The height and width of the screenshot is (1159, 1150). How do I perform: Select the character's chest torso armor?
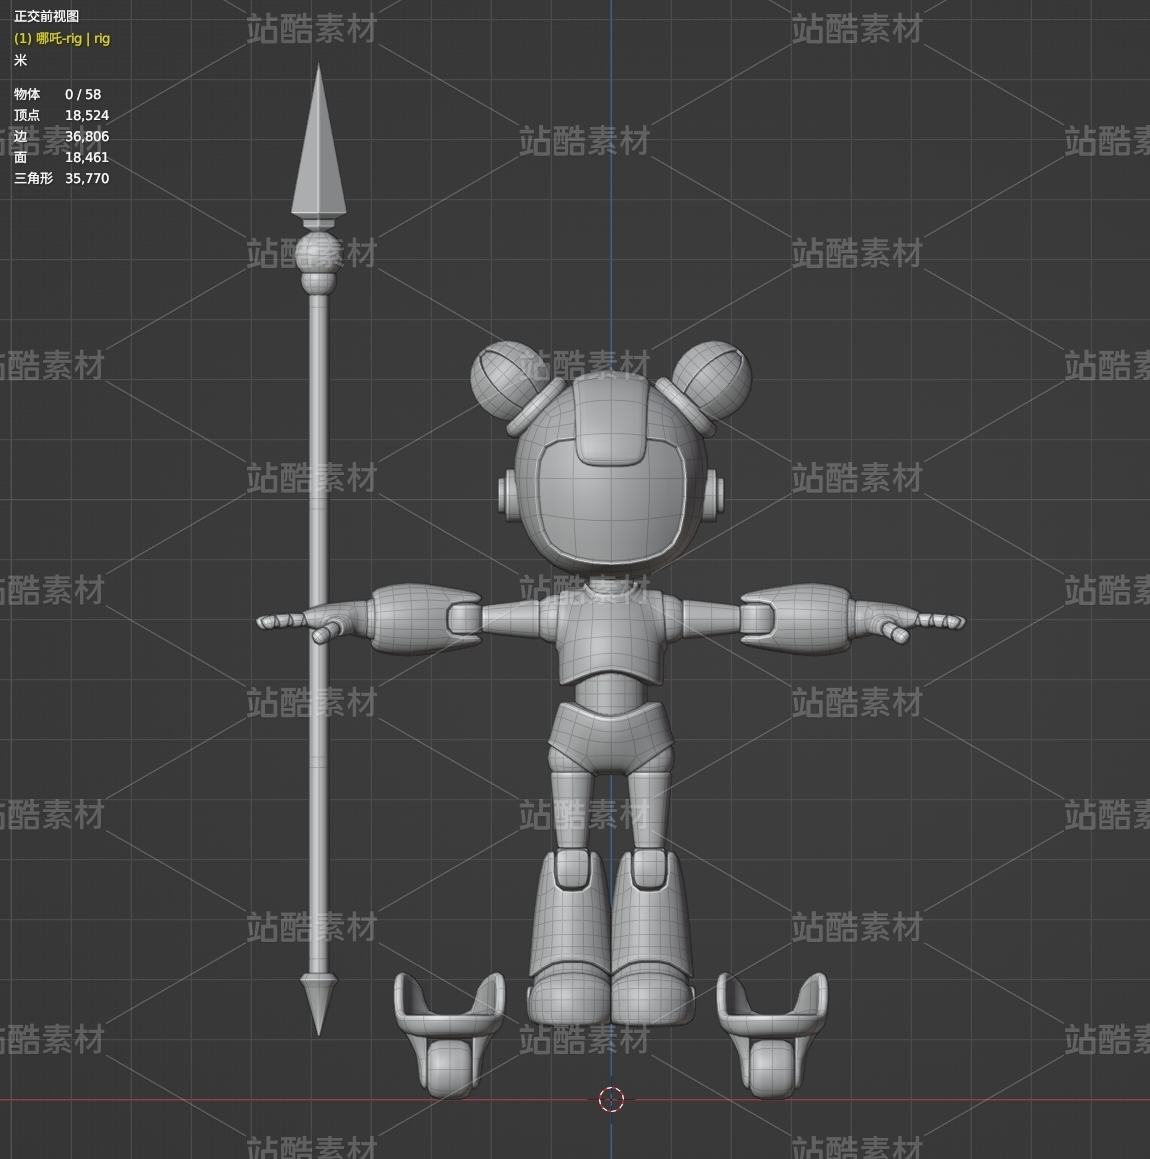coord(610,636)
